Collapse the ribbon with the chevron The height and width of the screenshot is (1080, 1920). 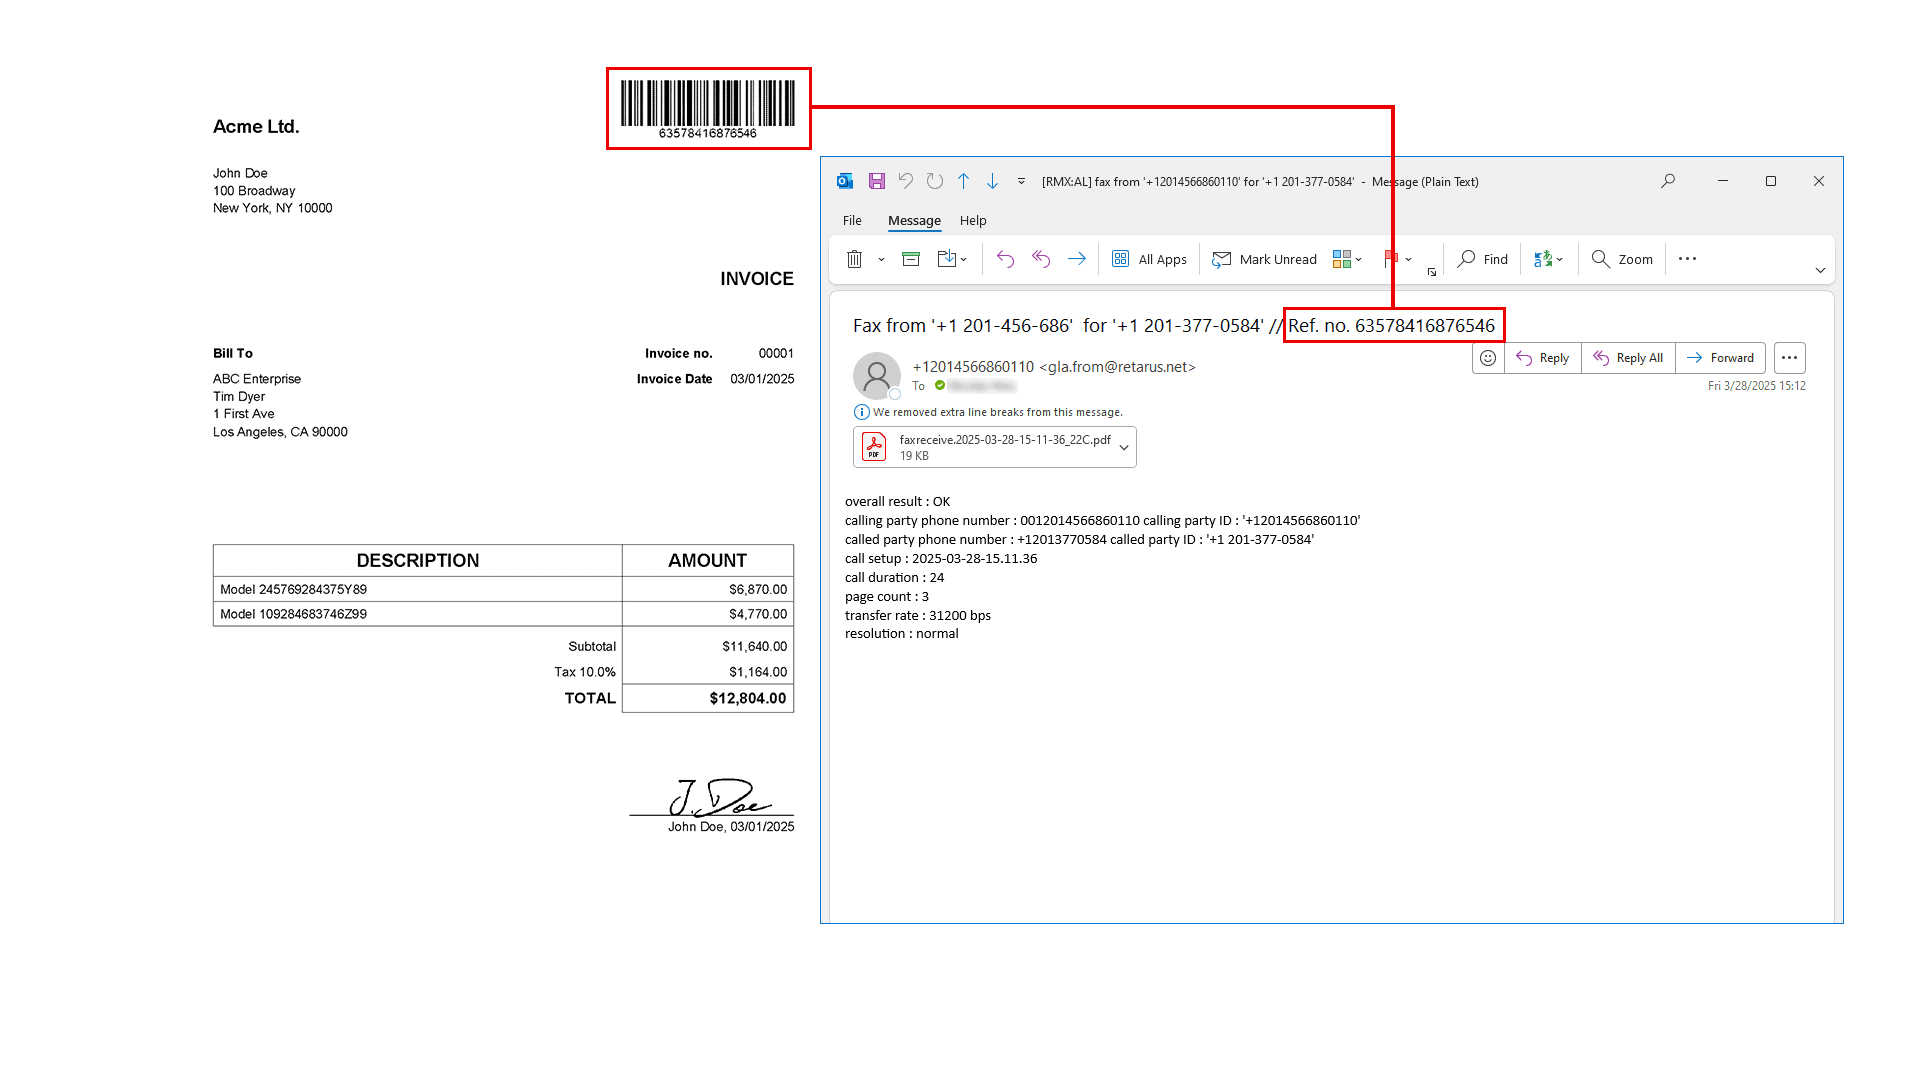(1820, 270)
